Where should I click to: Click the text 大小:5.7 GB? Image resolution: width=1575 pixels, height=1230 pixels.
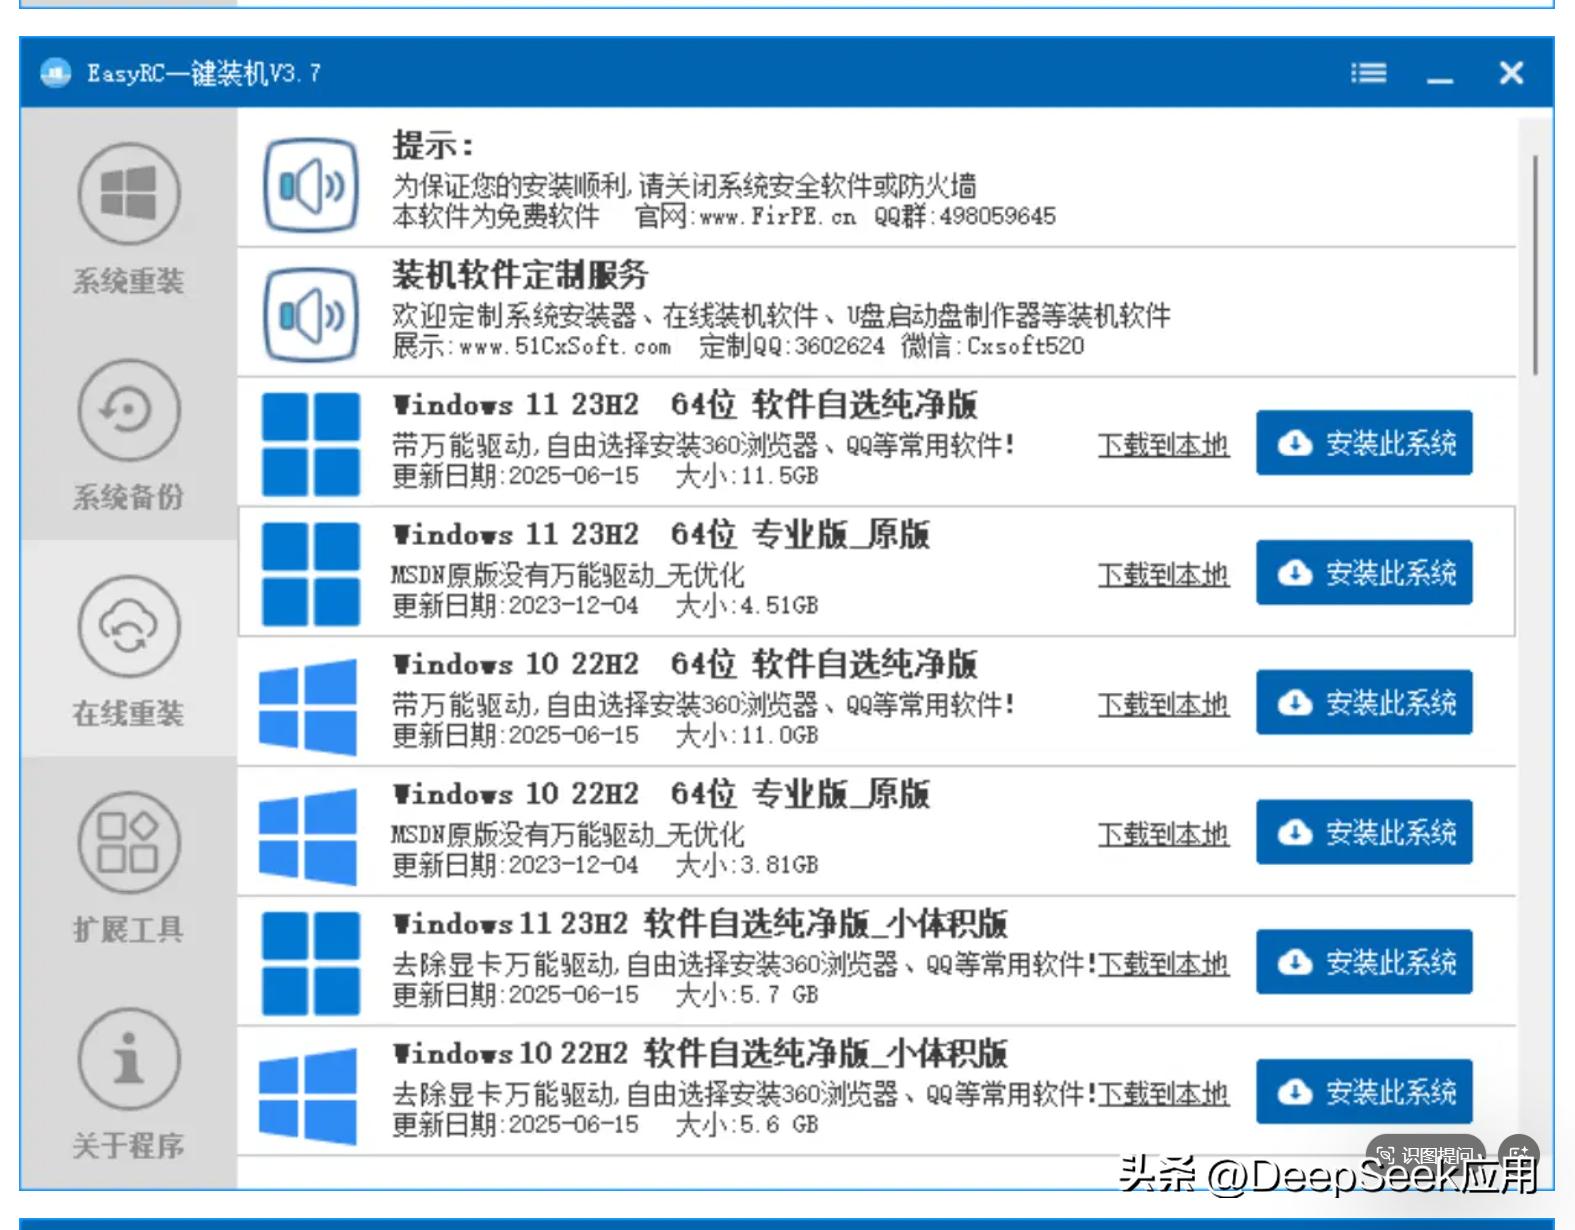point(747,995)
